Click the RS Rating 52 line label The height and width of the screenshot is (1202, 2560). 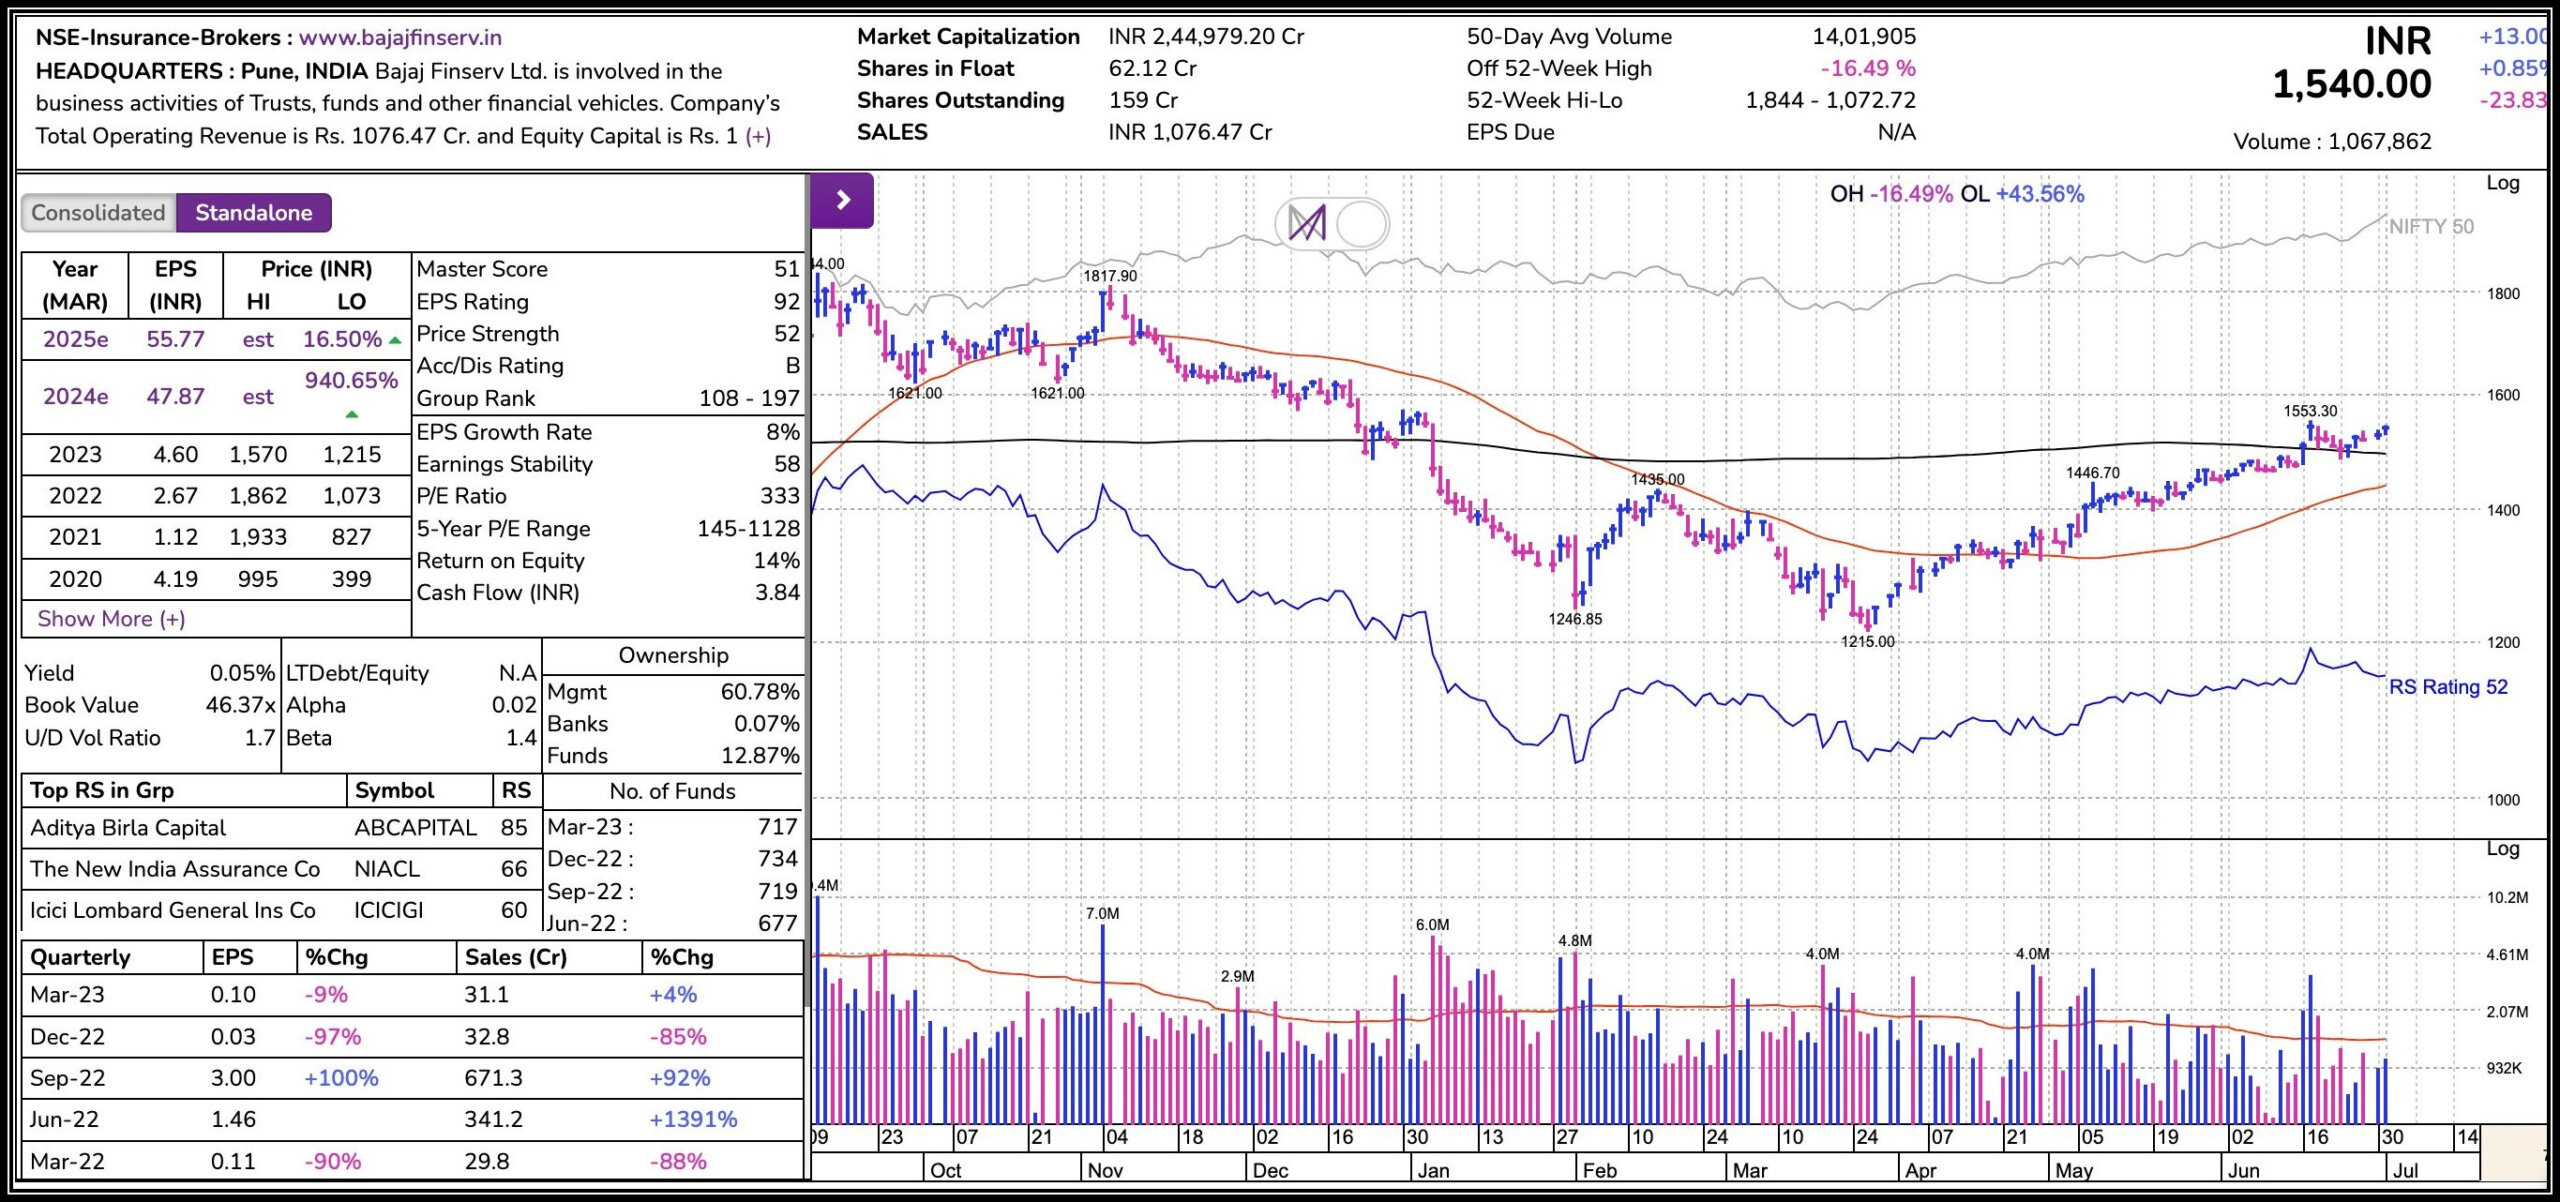[2448, 687]
